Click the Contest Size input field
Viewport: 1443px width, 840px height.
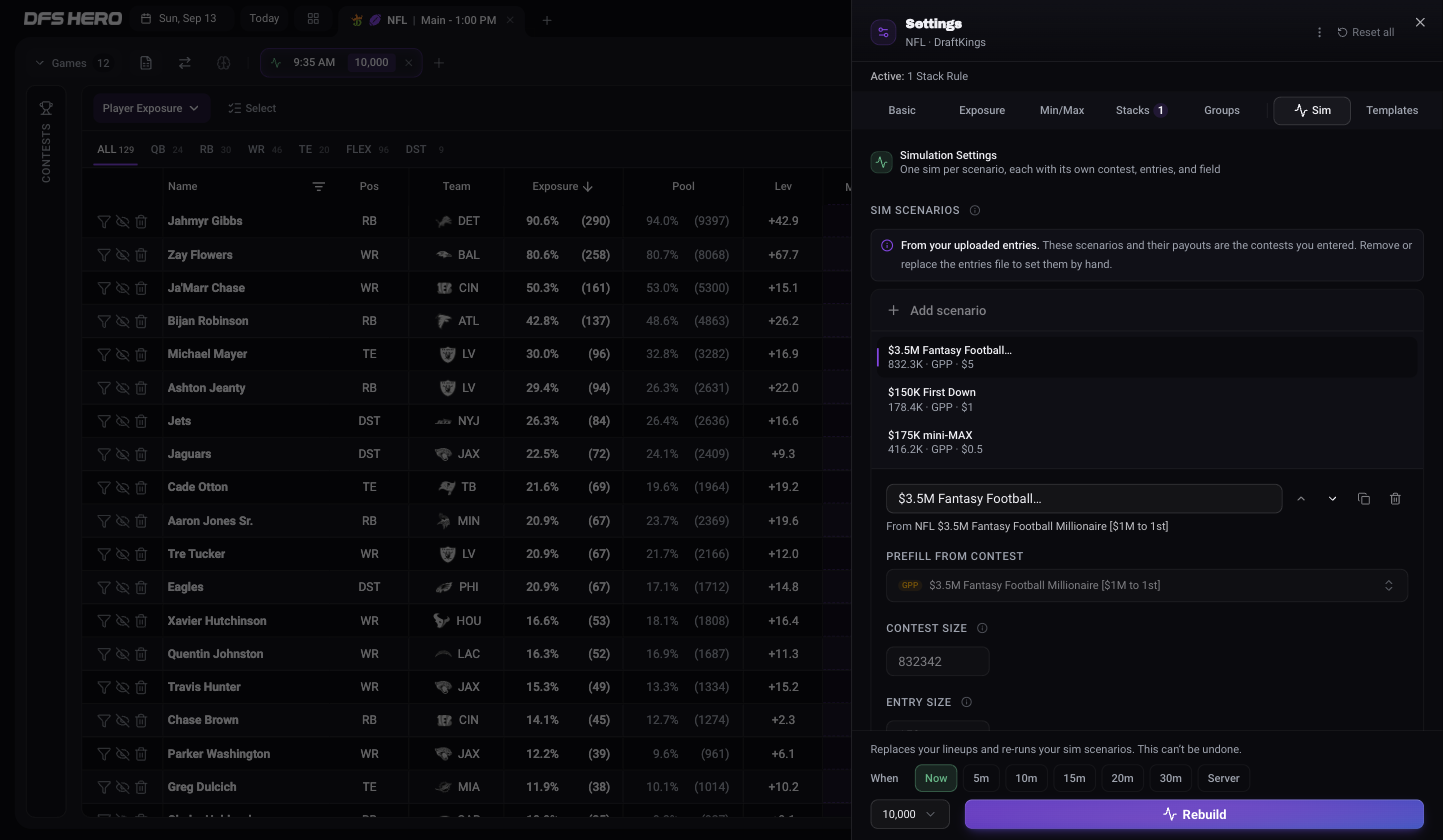[937, 661]
